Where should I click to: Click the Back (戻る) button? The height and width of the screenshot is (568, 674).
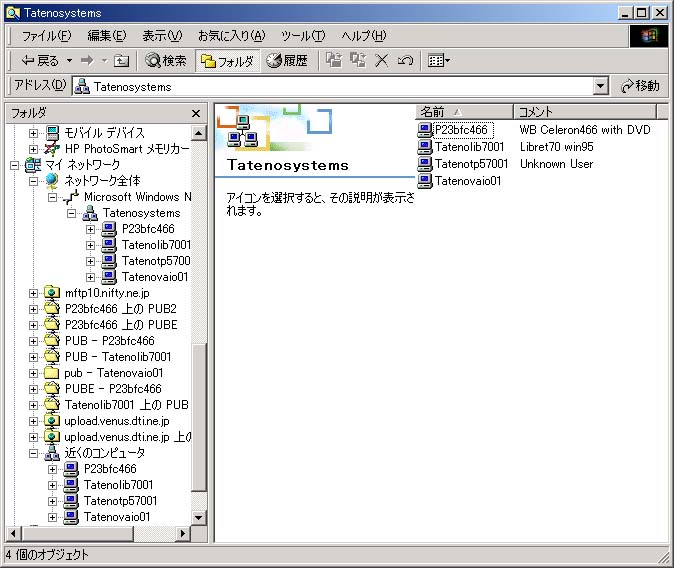(40, 61)
